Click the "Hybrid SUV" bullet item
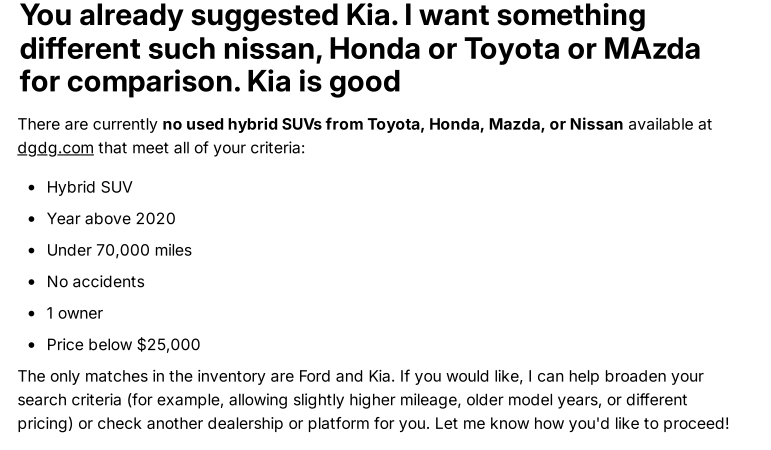The width and height of the screenshot is (771, 450). pyautogui.click(x=89, y=187)
